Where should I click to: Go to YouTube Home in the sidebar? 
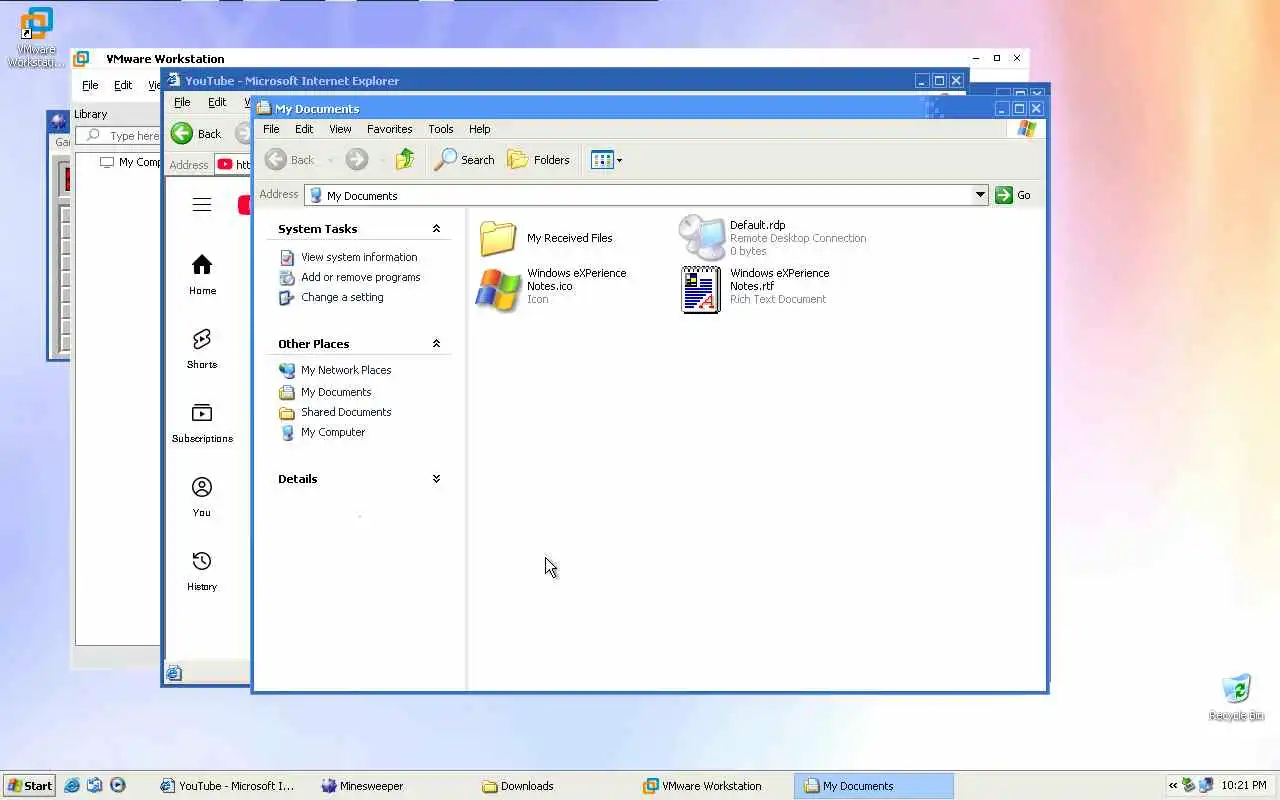pyautogui.click(x=202, y=274)
